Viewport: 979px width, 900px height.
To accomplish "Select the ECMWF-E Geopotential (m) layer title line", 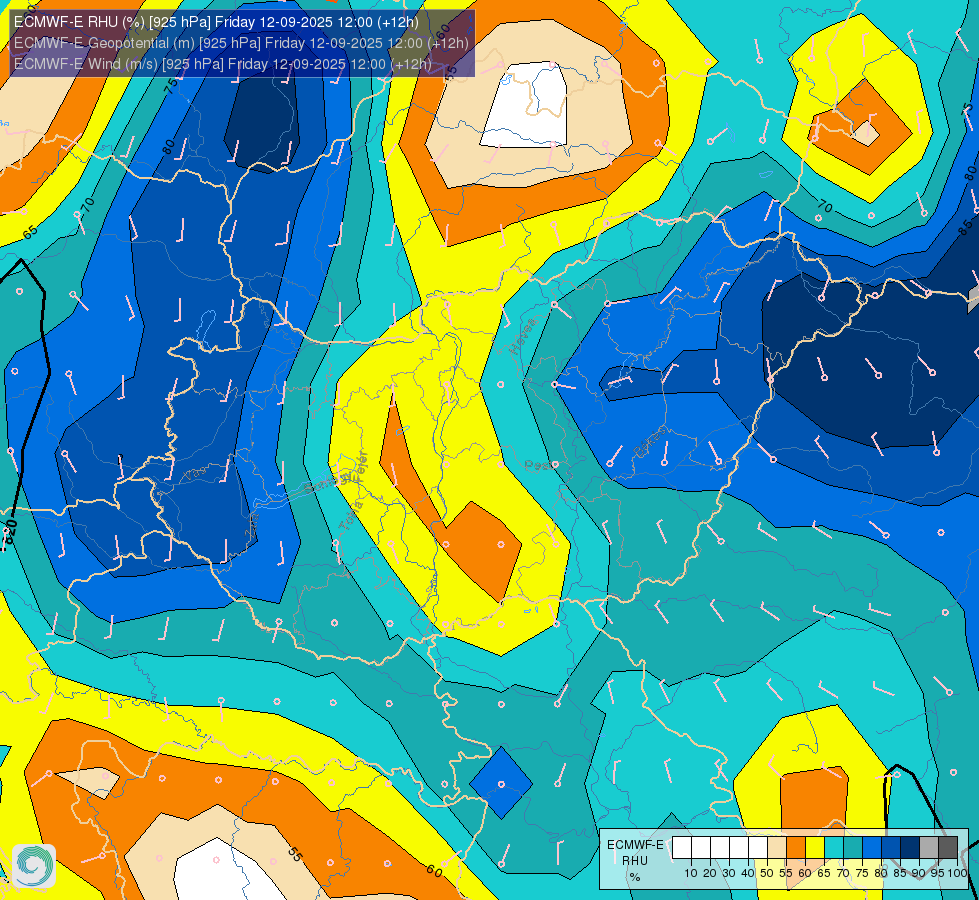I will tap(241, 43).
